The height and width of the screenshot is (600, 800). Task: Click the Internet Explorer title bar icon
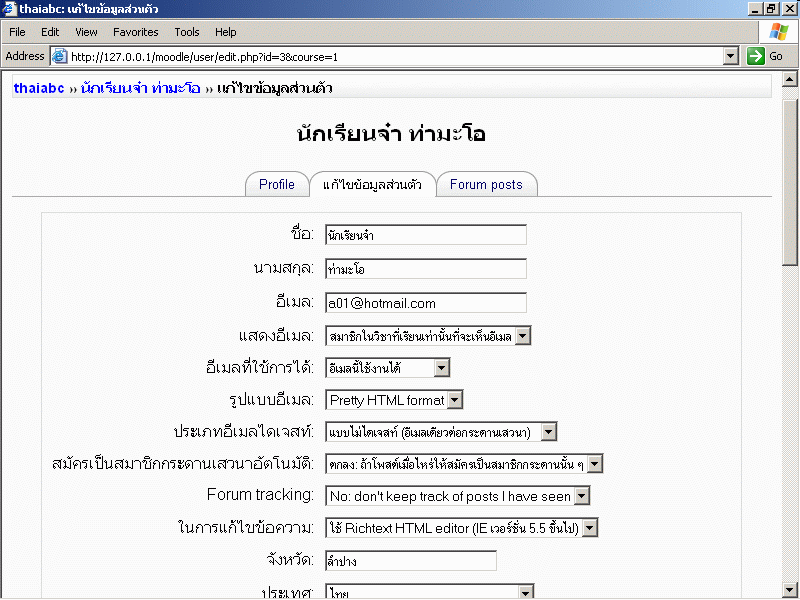9,8
